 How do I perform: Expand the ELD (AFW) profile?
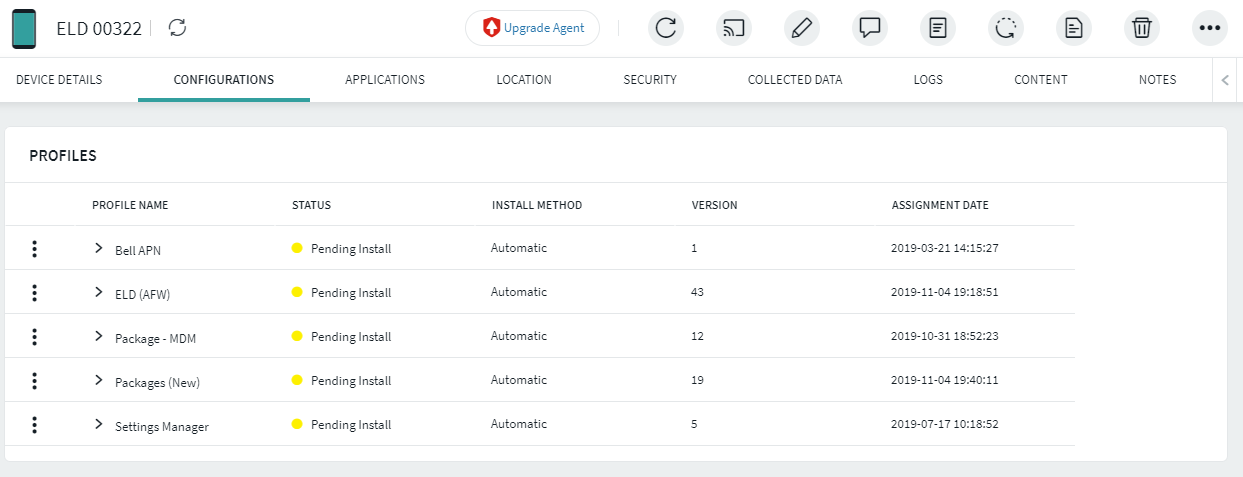(x=98, y=292)
